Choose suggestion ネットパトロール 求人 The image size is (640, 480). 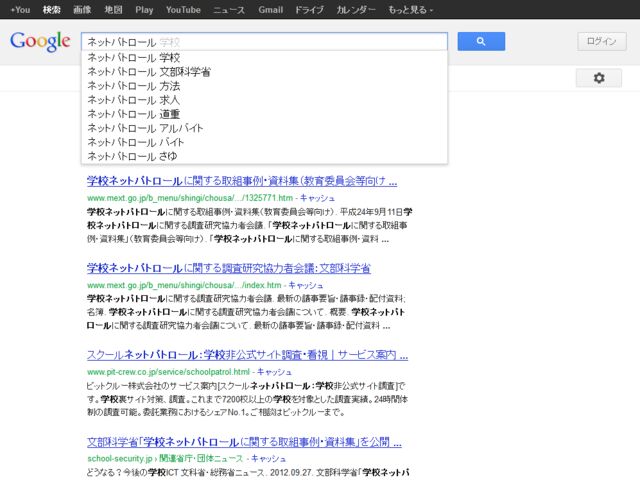(264, 100)
